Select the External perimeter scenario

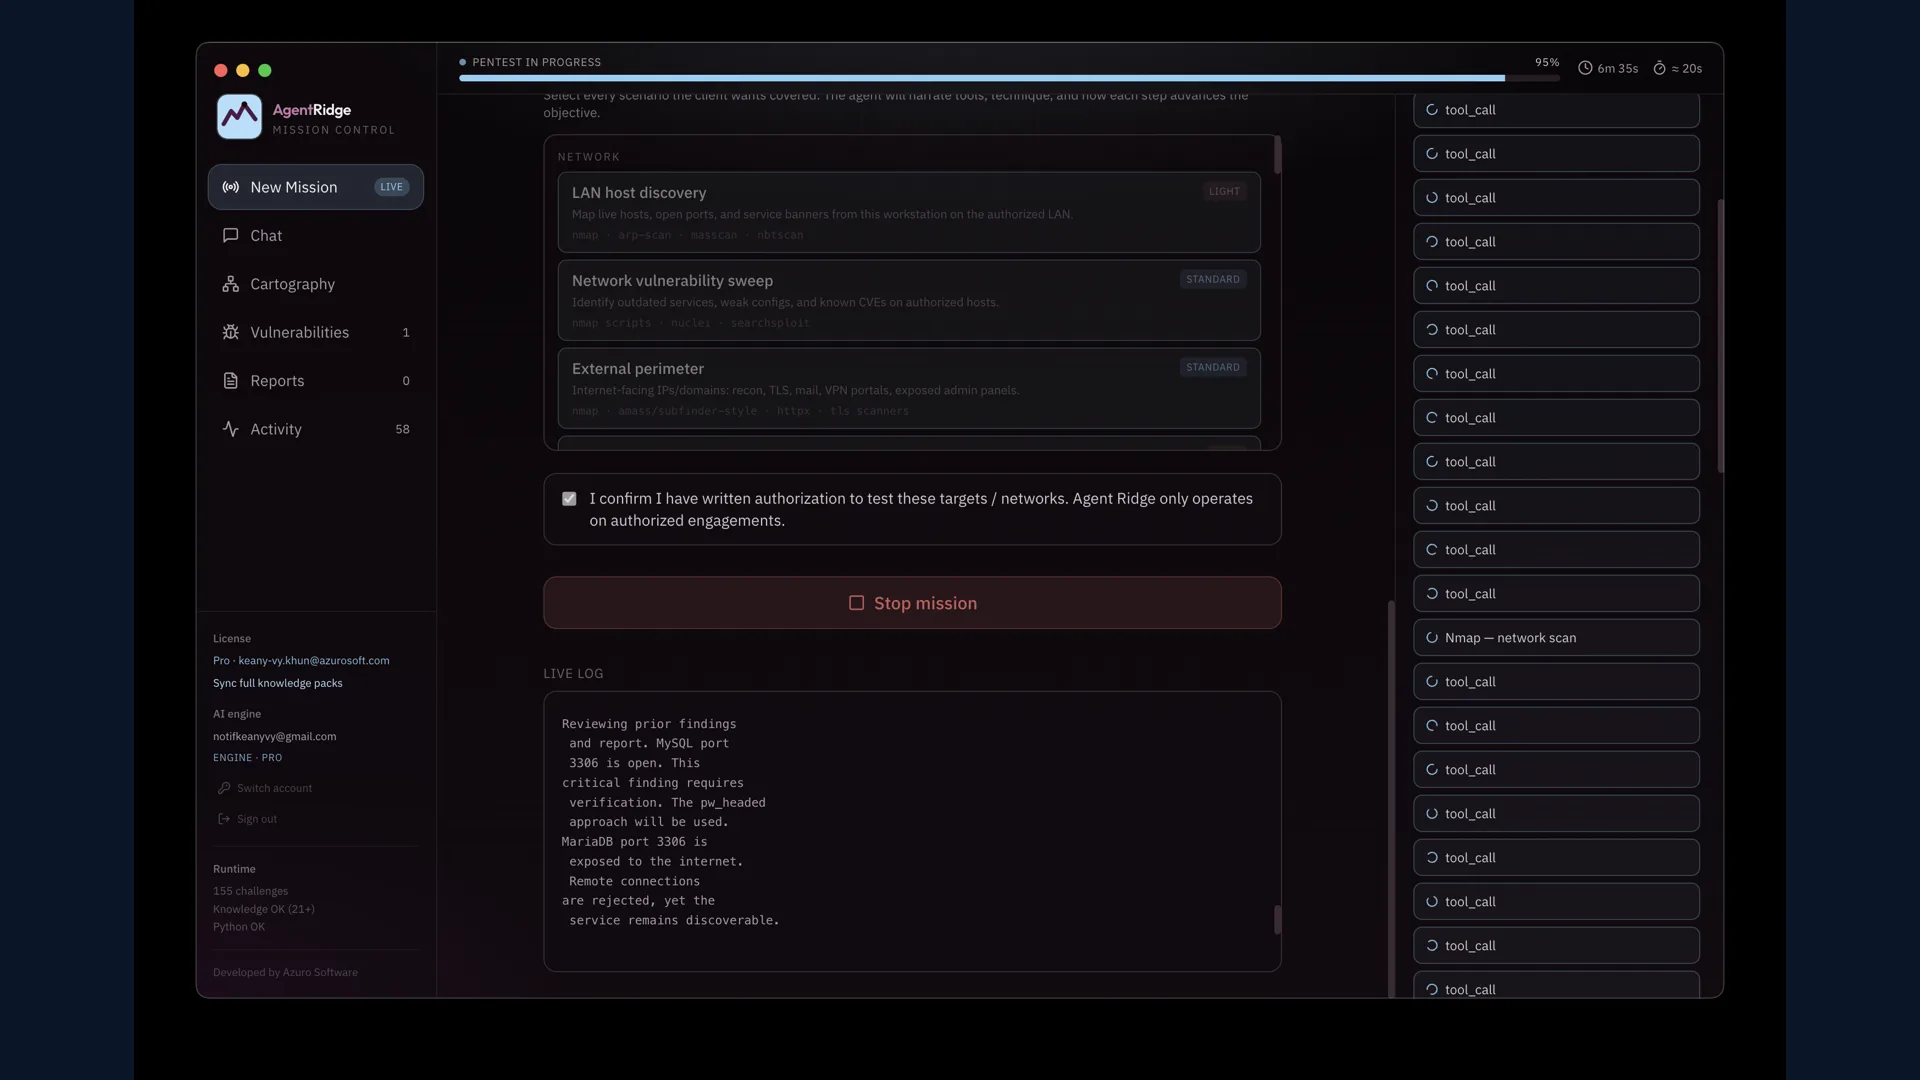pyautogui.click(x=909, y=388)
